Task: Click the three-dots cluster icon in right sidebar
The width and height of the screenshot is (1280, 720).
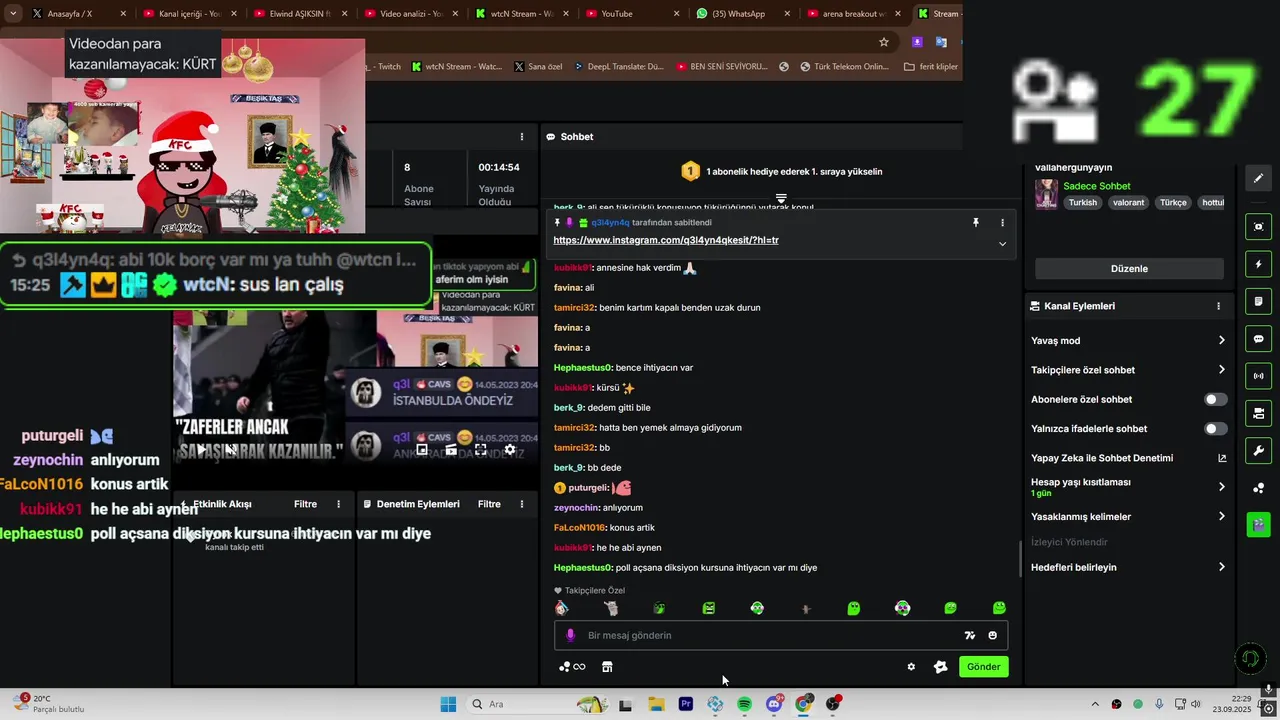Action: (x=1258, y=488)
